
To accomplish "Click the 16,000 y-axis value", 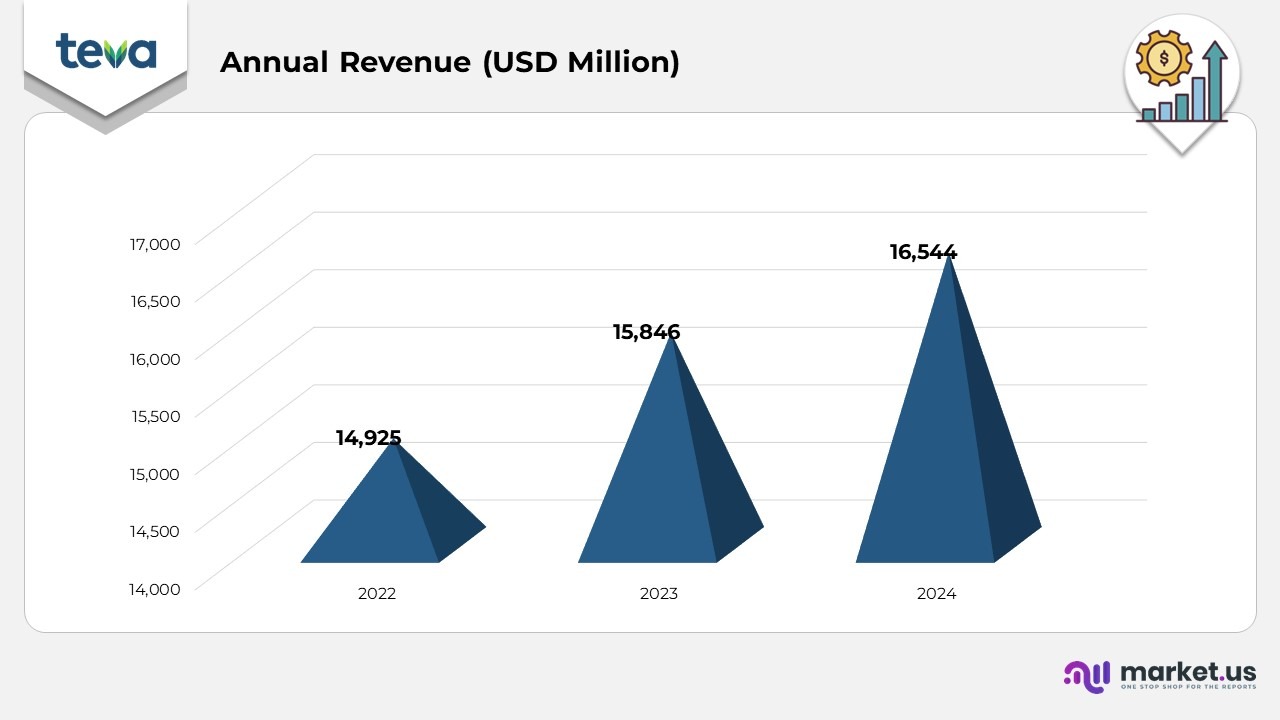I will [155, 359].
